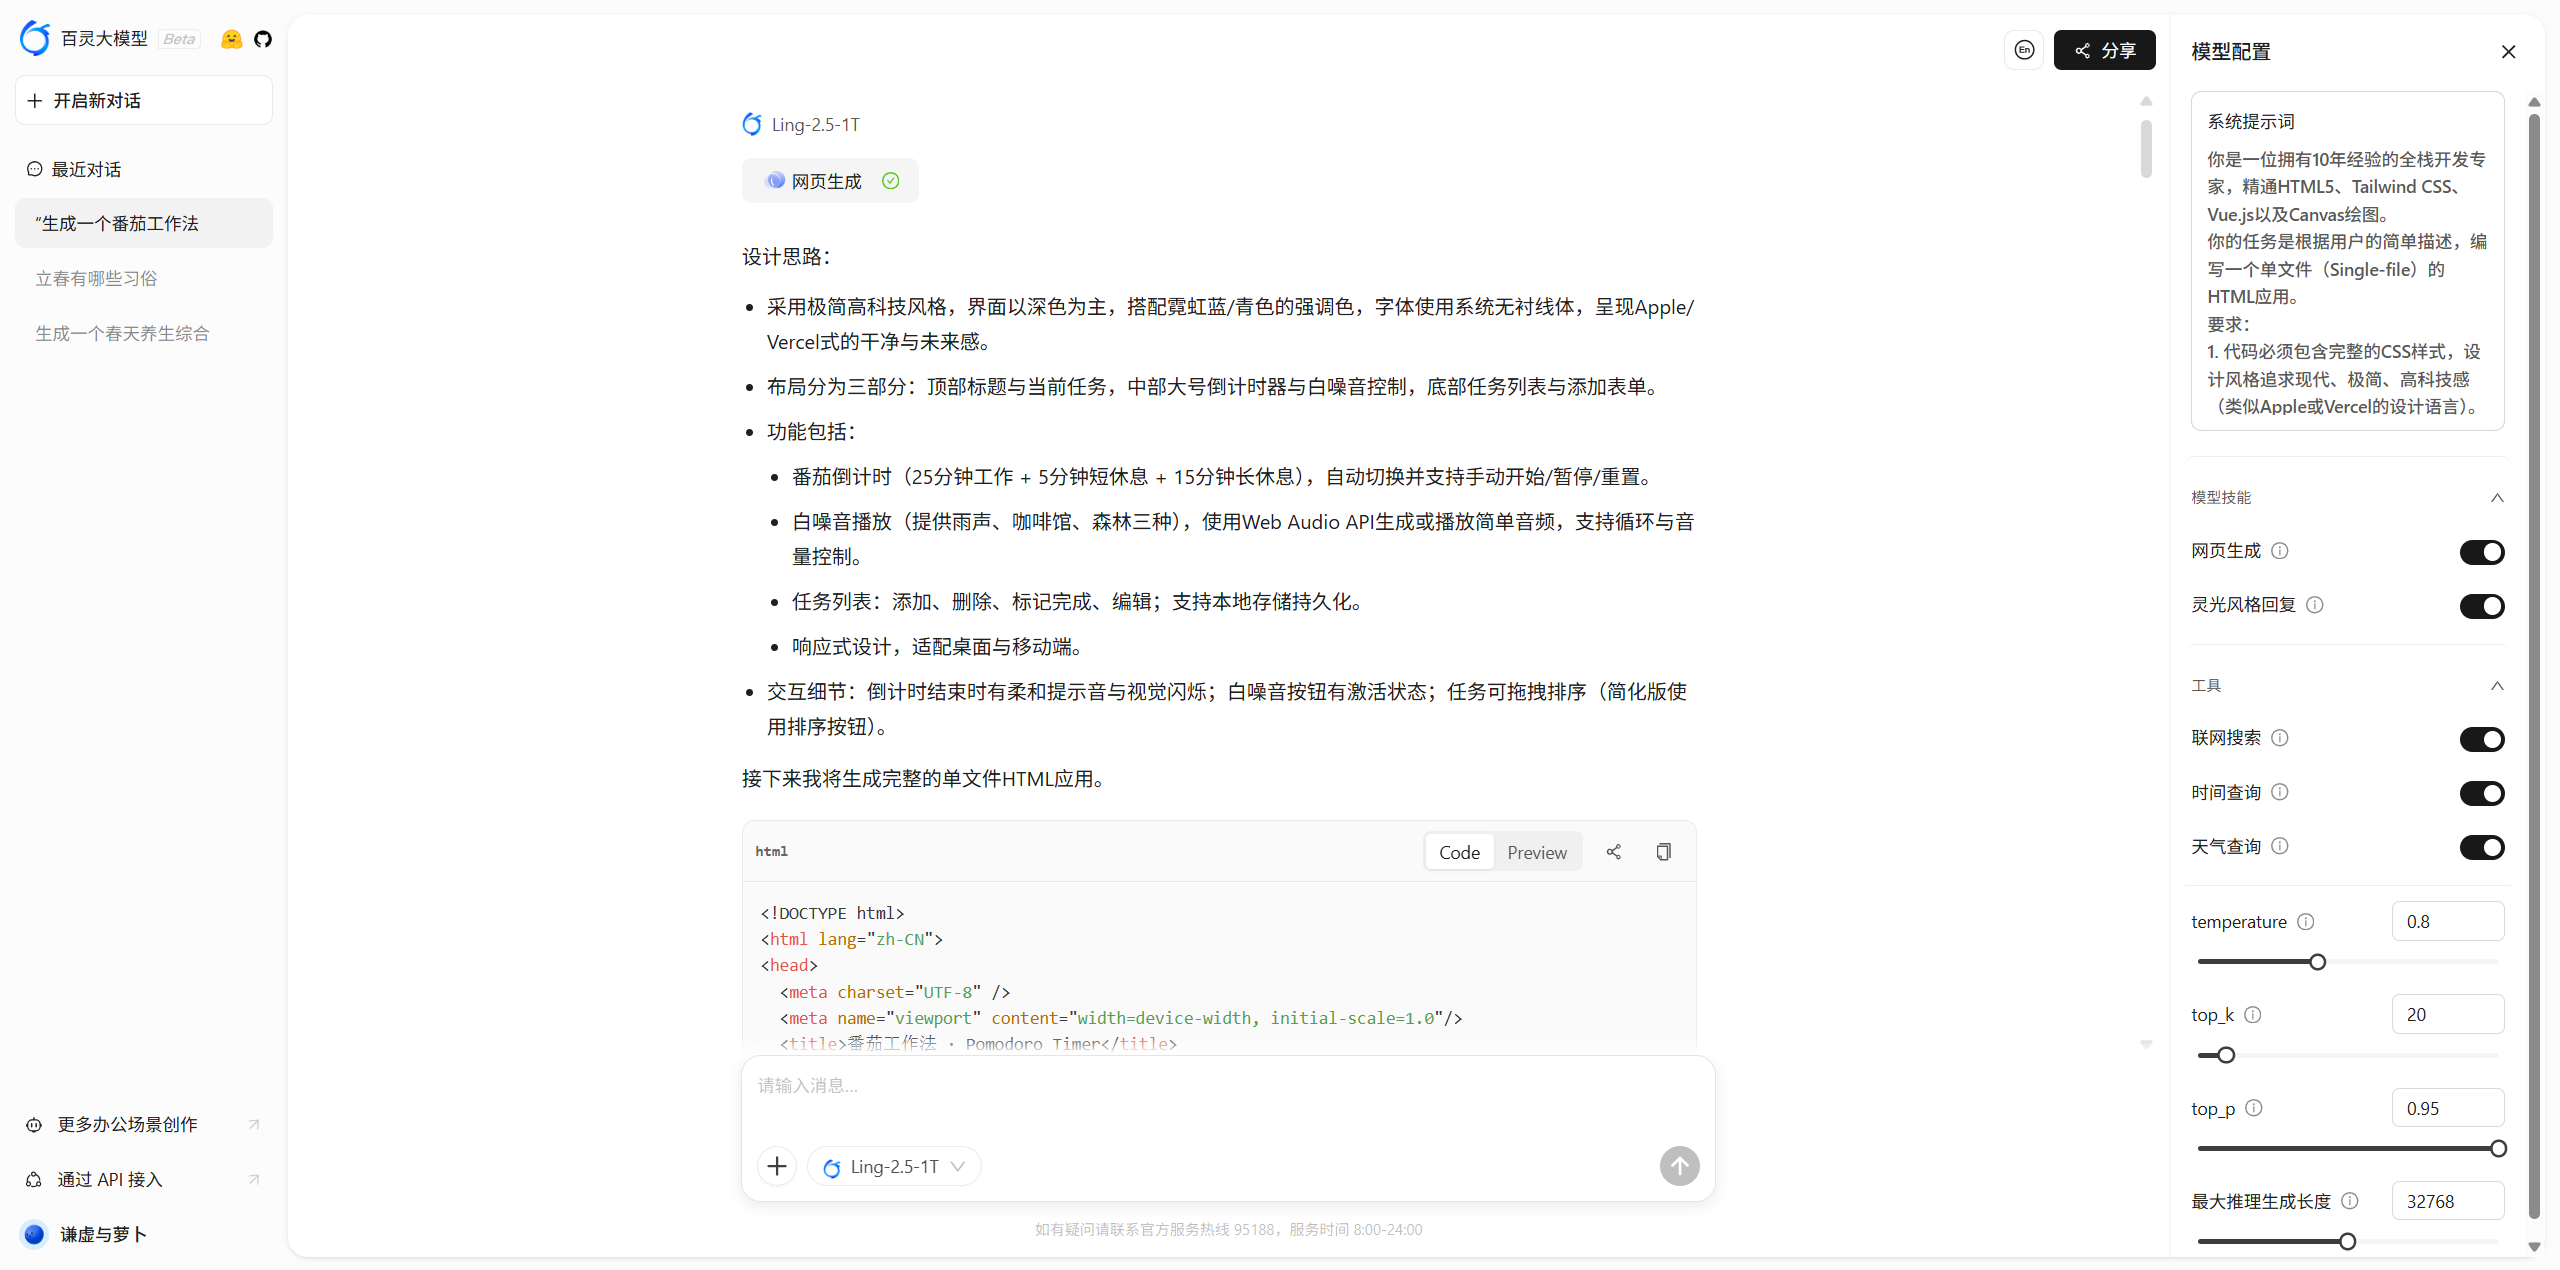Toggle the 天气查询 switch
This screenshot has height=1270, width=2560.
[x=2481, y=847]
